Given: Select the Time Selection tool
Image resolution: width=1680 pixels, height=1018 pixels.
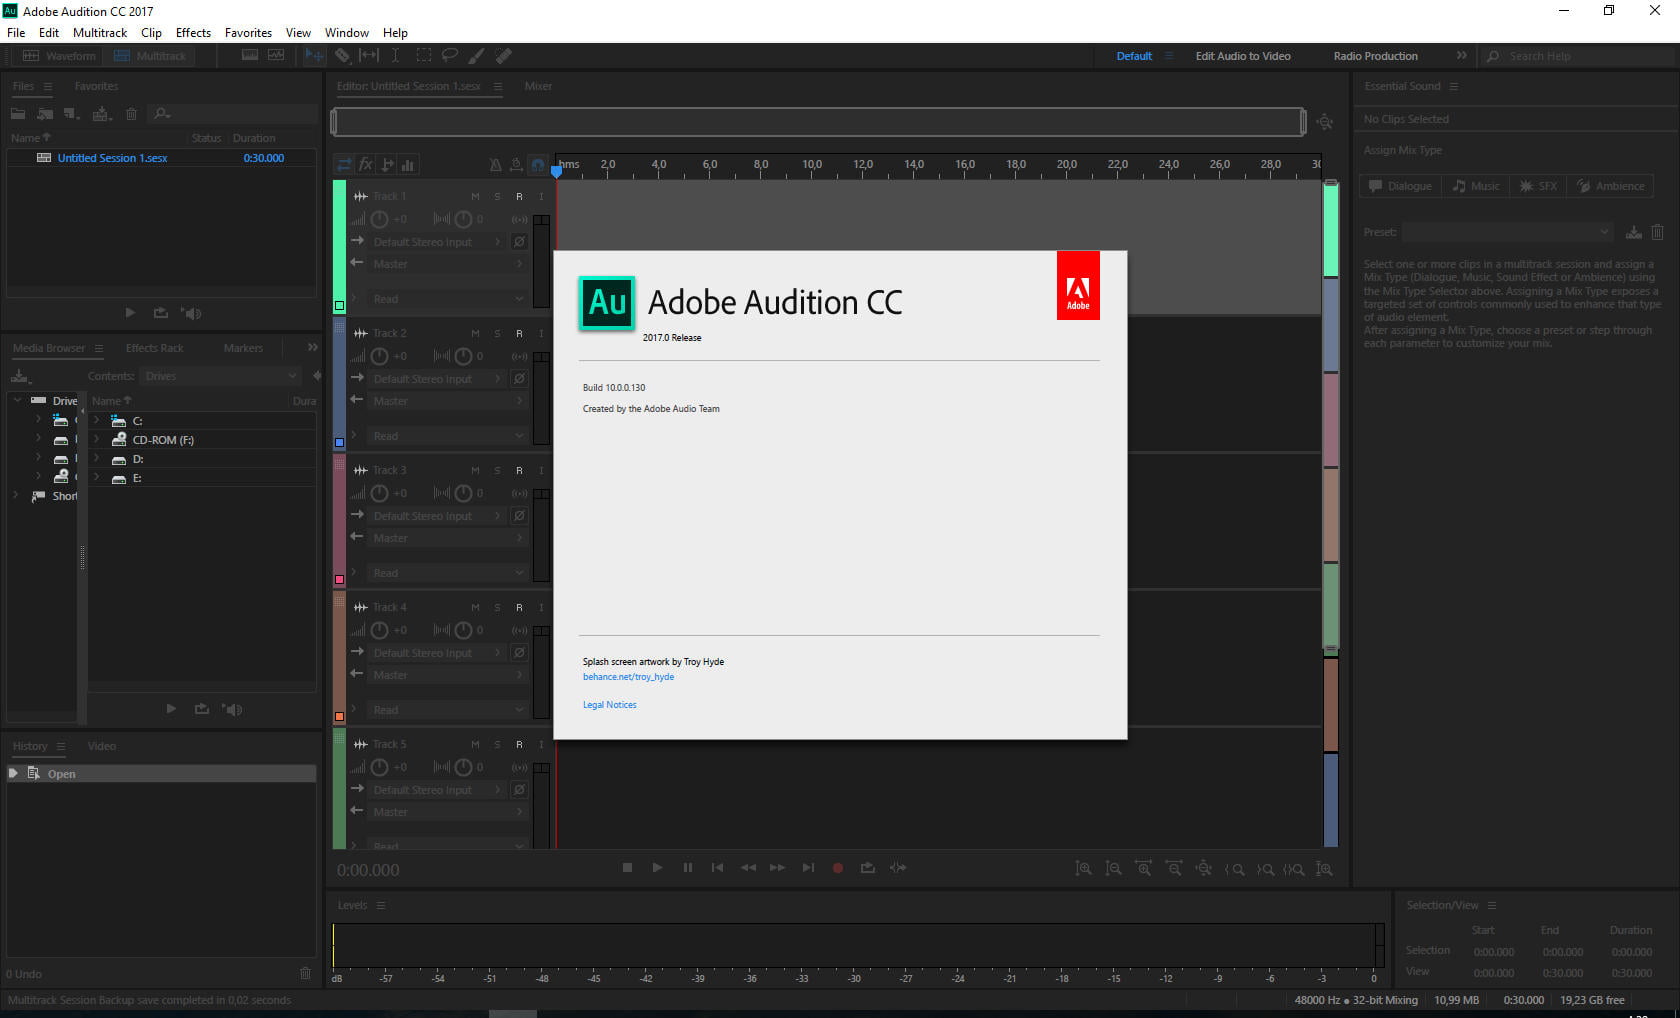Looking at the screenshot, I should point(396,56).
